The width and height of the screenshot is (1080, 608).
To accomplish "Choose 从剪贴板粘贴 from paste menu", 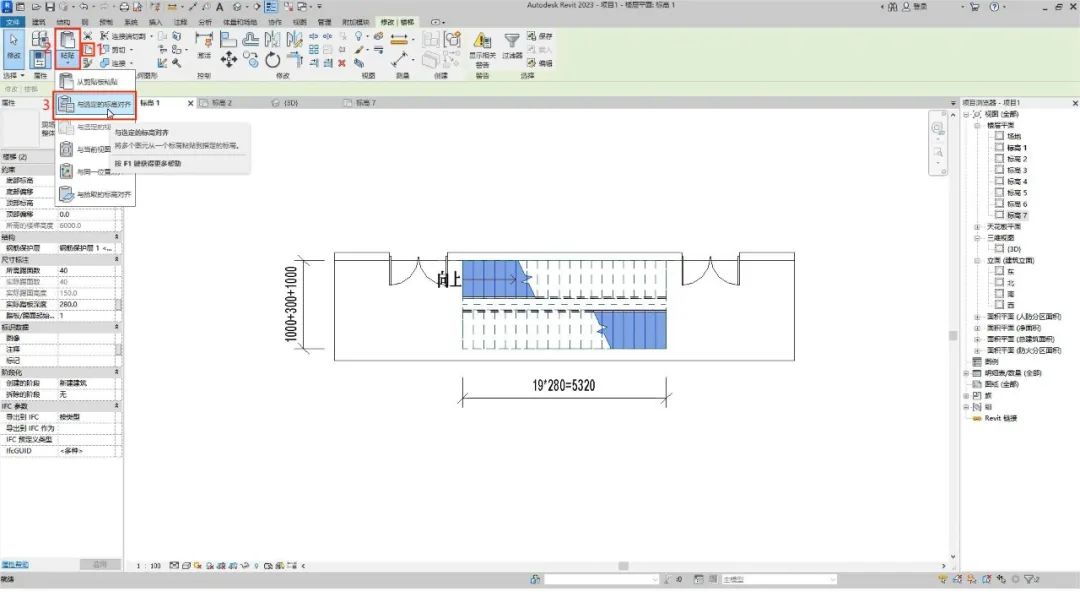I will coord(95,81).
